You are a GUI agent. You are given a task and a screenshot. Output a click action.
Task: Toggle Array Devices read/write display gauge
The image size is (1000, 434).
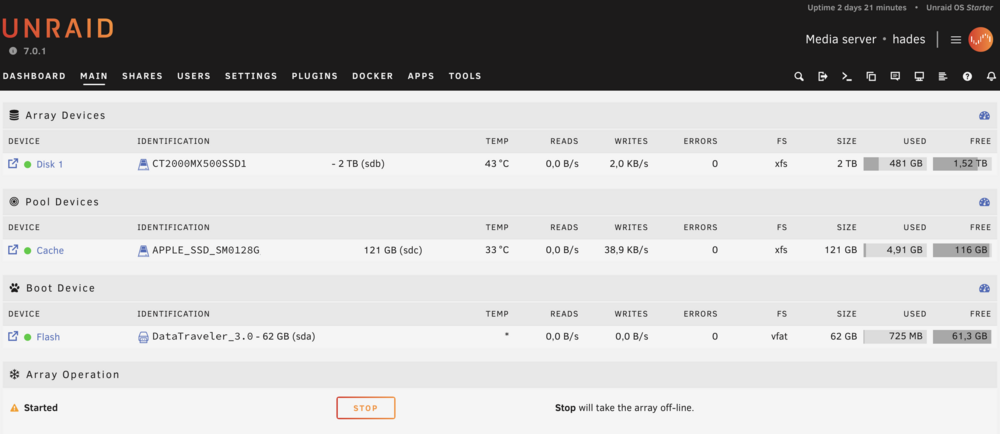click(984, 116)
